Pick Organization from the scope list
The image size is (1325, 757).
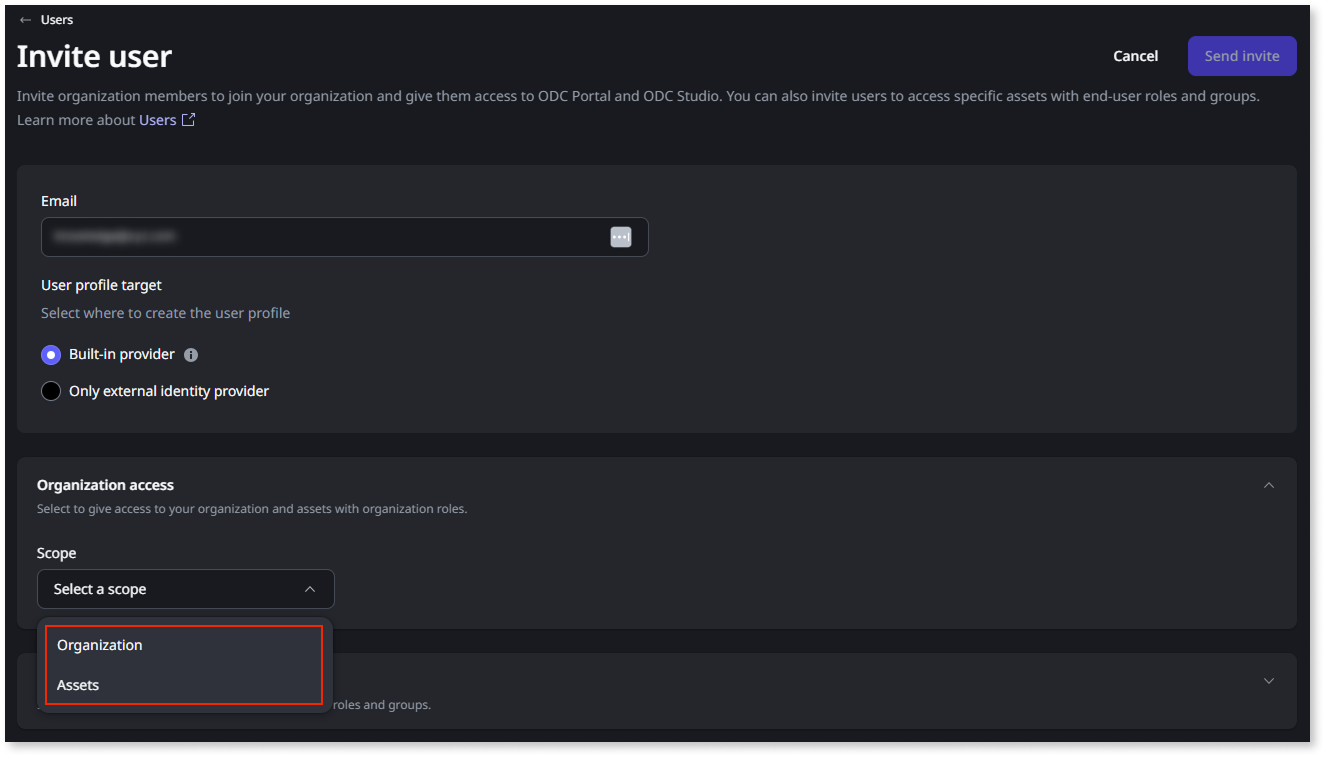(x=184, y=645)
